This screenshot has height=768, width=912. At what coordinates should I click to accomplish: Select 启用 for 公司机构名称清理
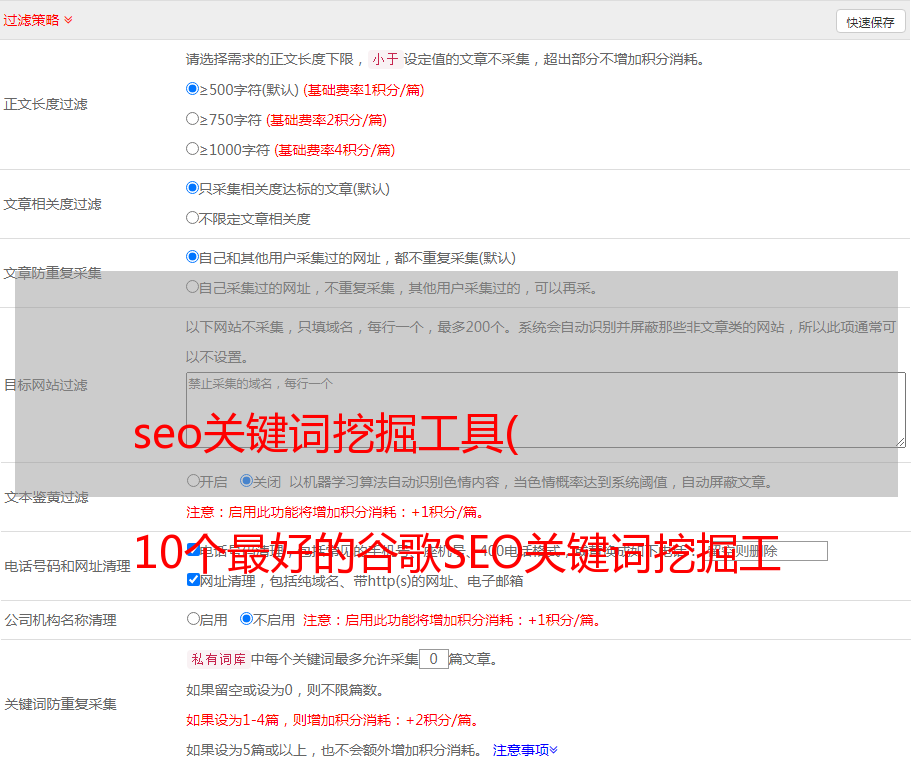tap(193, 619)
